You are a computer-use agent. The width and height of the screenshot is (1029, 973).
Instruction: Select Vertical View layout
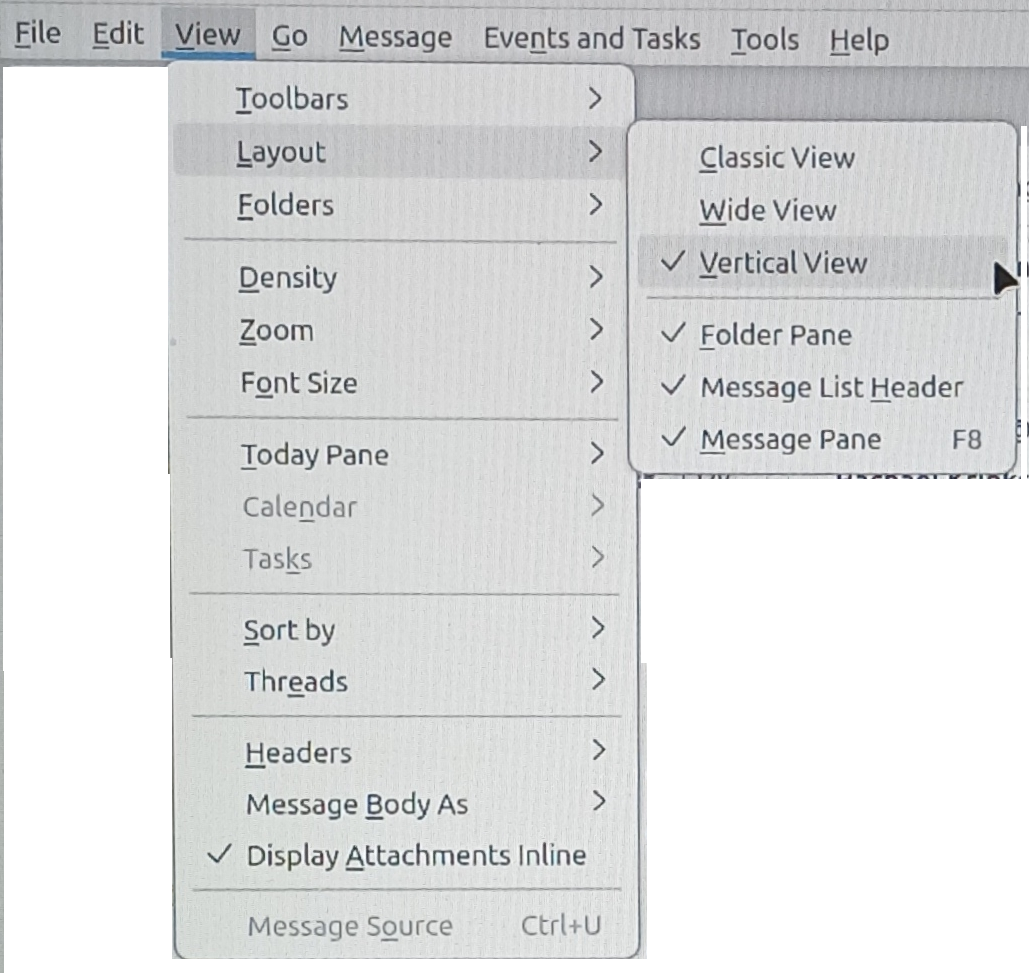click(822, 263)
